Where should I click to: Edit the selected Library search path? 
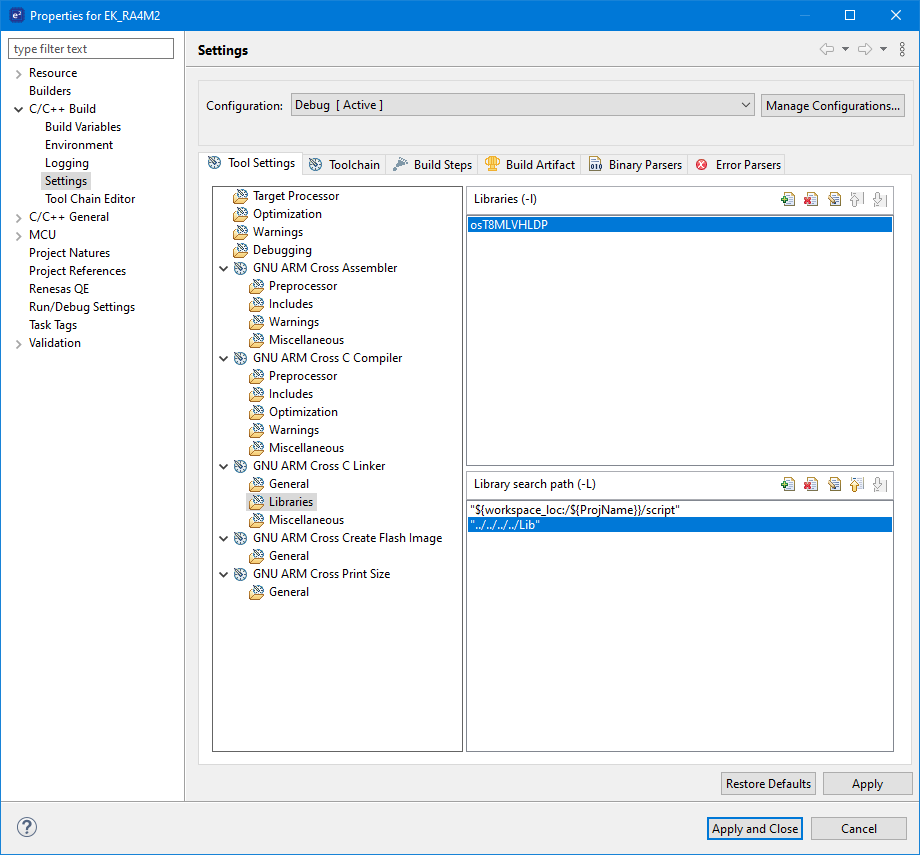(x=834, y=485)
